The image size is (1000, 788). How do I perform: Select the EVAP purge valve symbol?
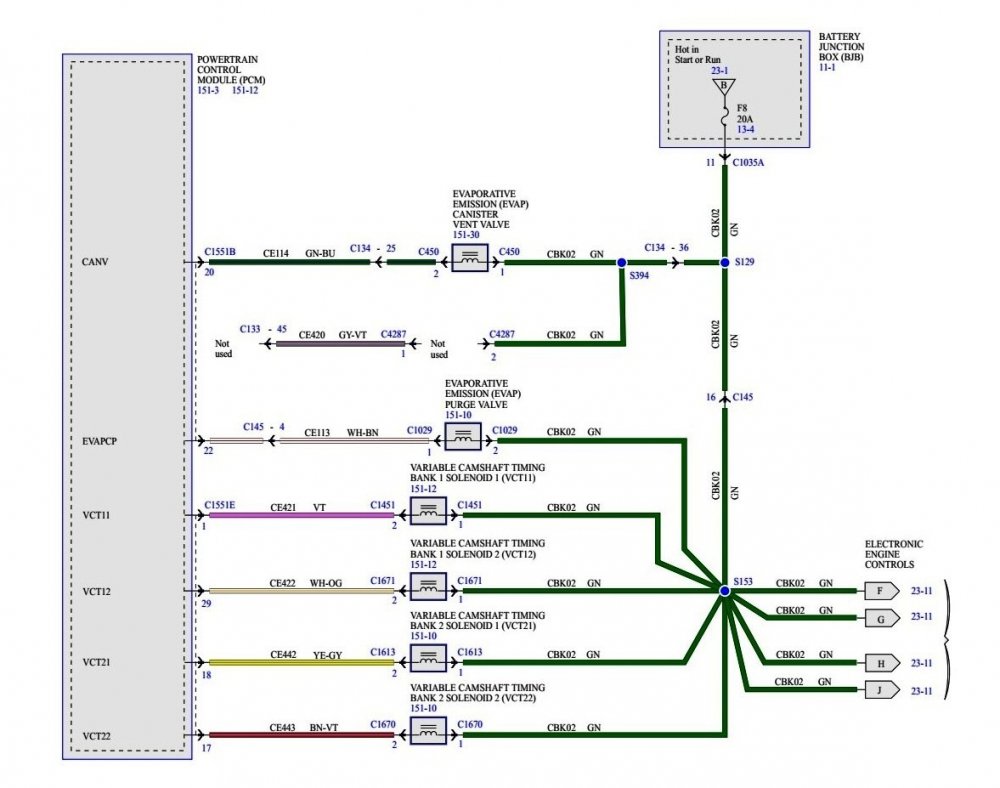(x=462, y=437)
